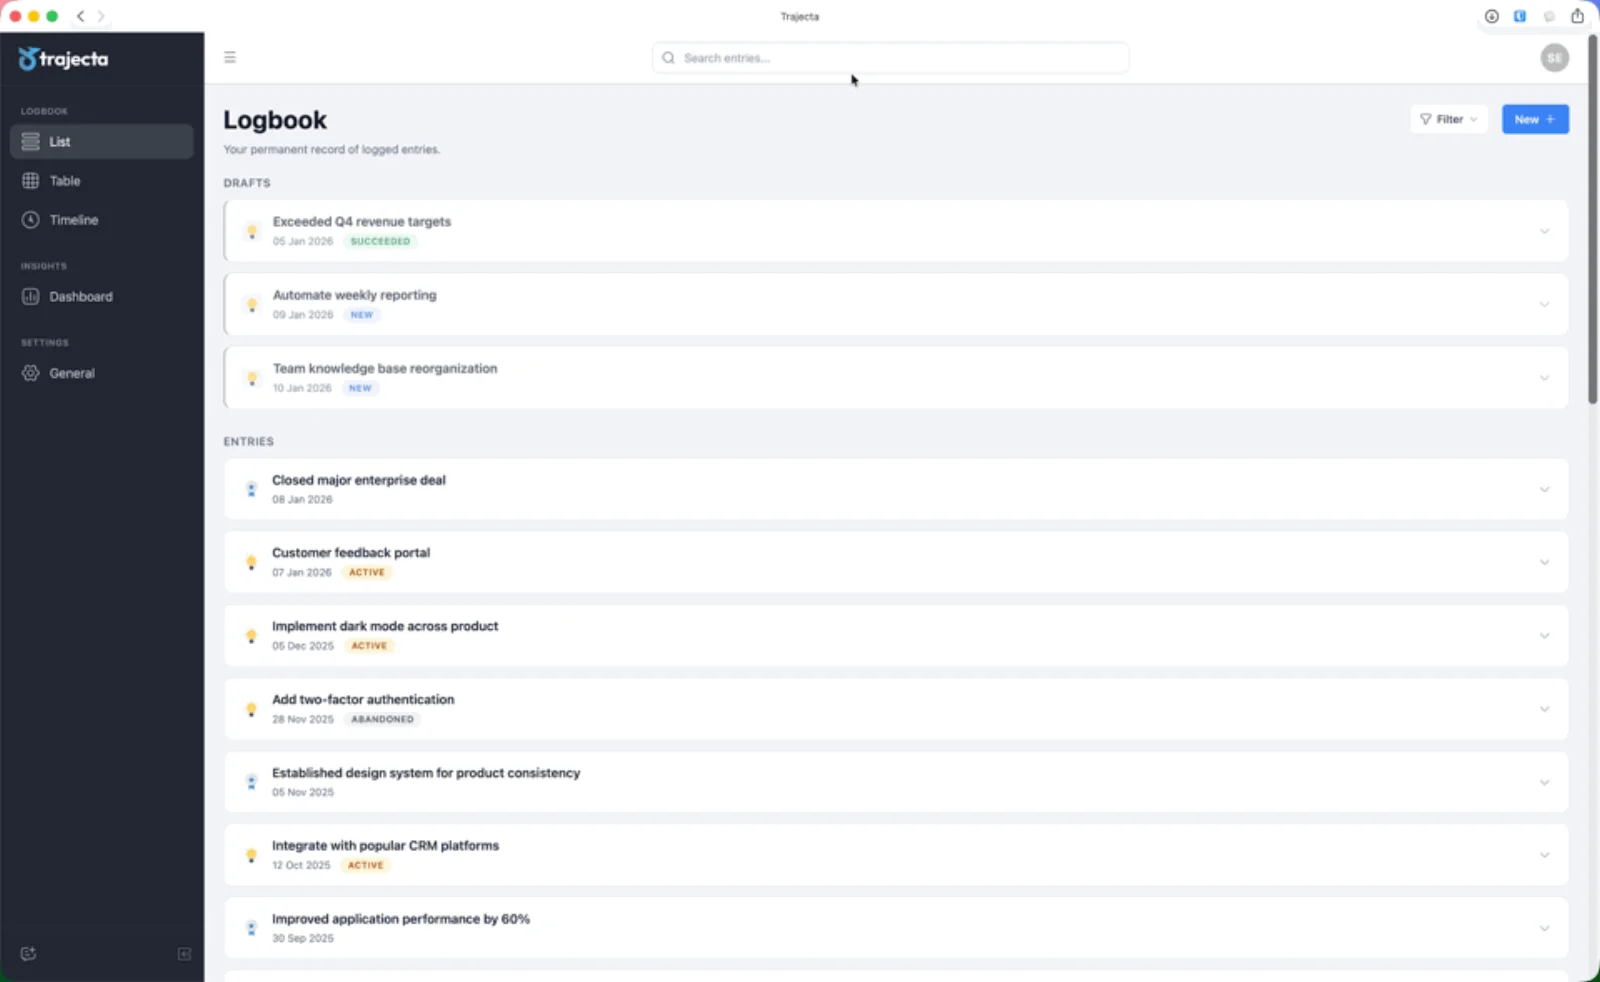Focus the Search entries field
The image size is (1600, 982).
[x=890, y=58]
